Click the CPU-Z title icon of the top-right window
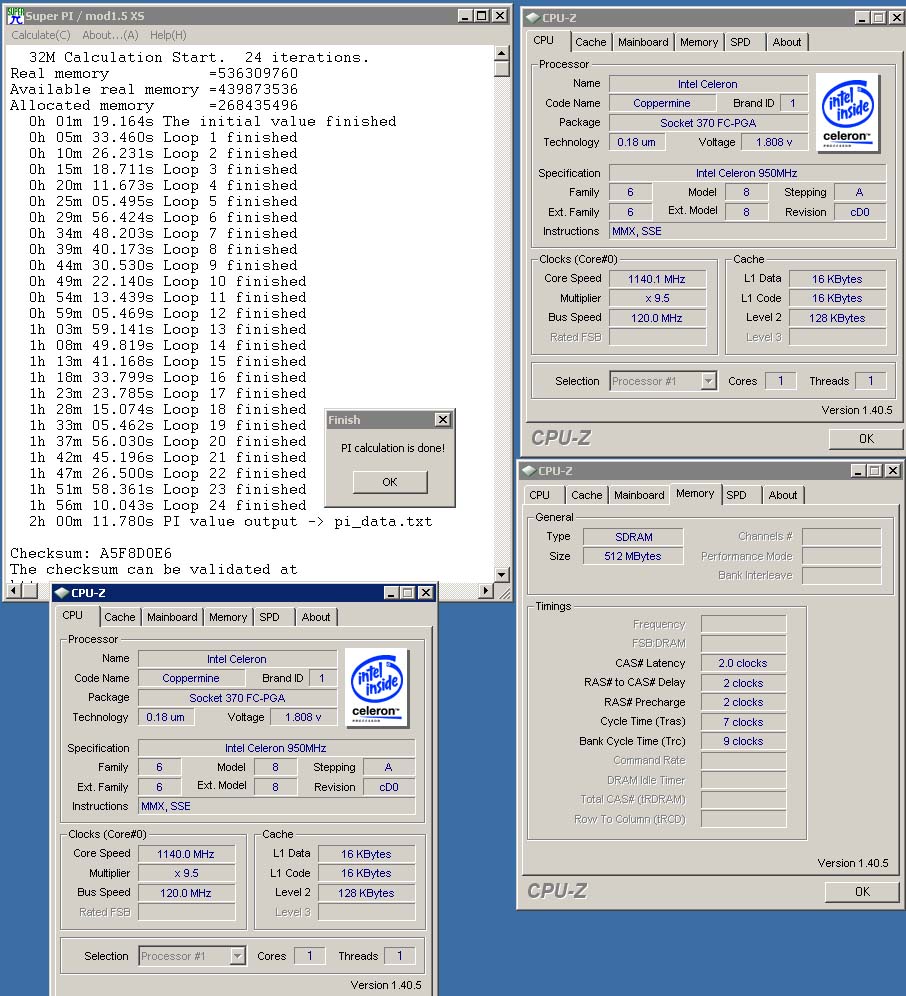The width and height of the screenshot is (906, 996). [532, 18]
